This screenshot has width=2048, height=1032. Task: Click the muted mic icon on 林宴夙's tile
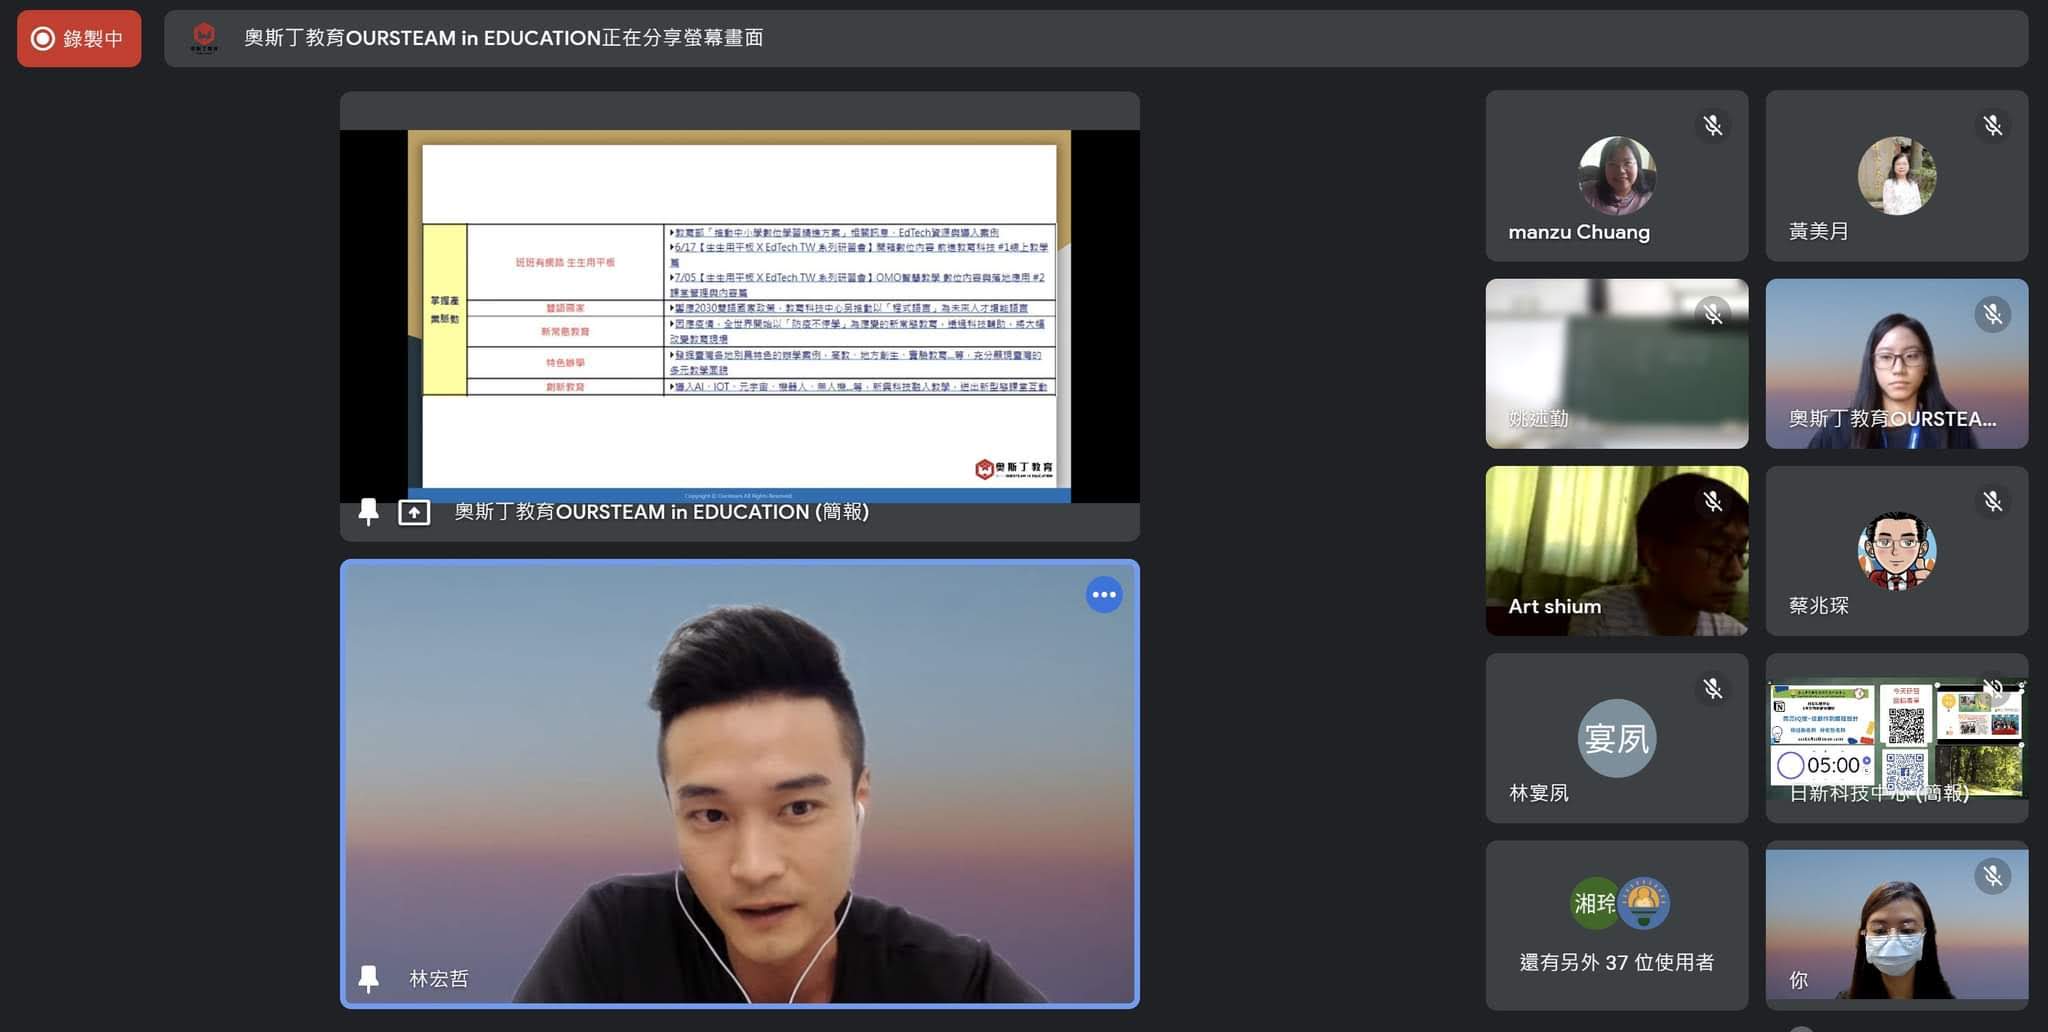point(1713,688)
